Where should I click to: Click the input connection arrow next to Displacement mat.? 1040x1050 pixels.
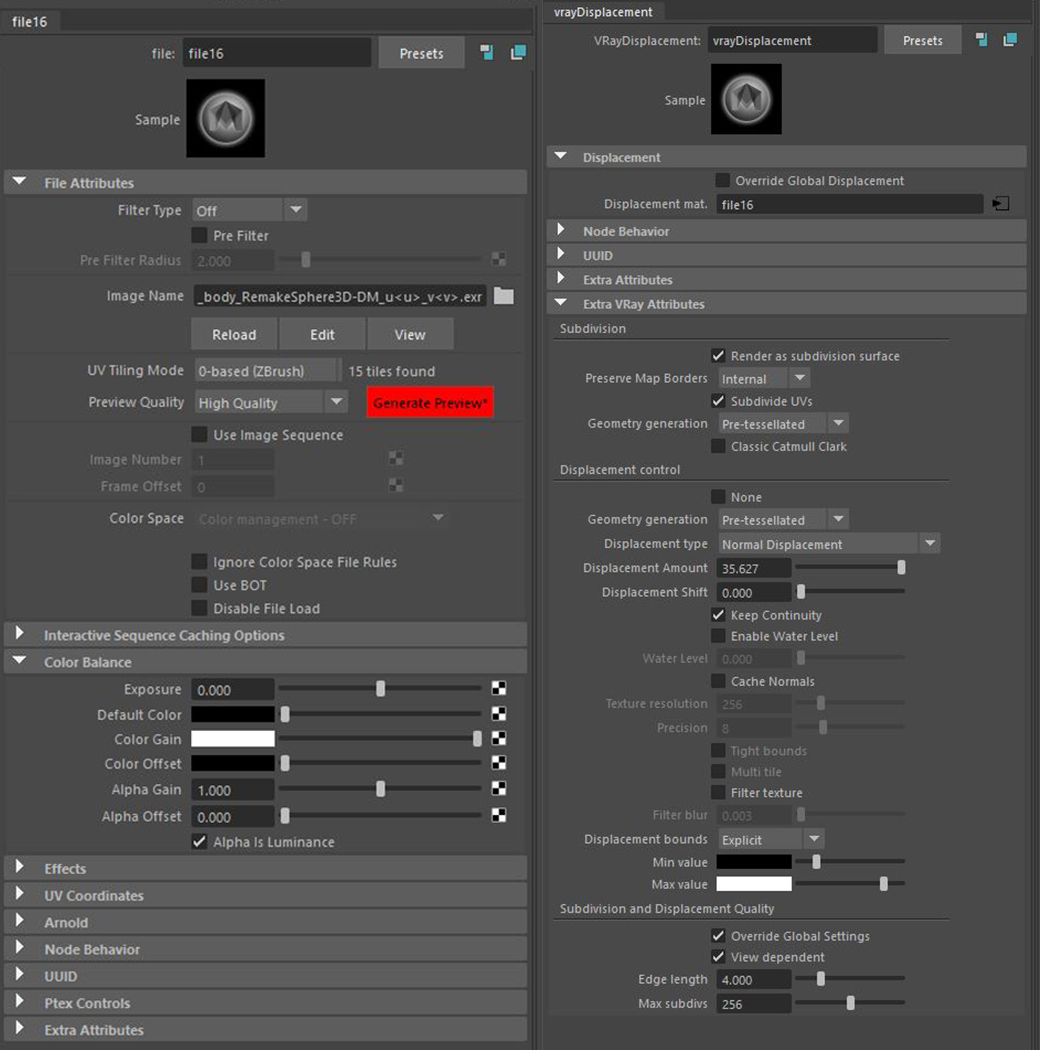tap(1000, 204)
